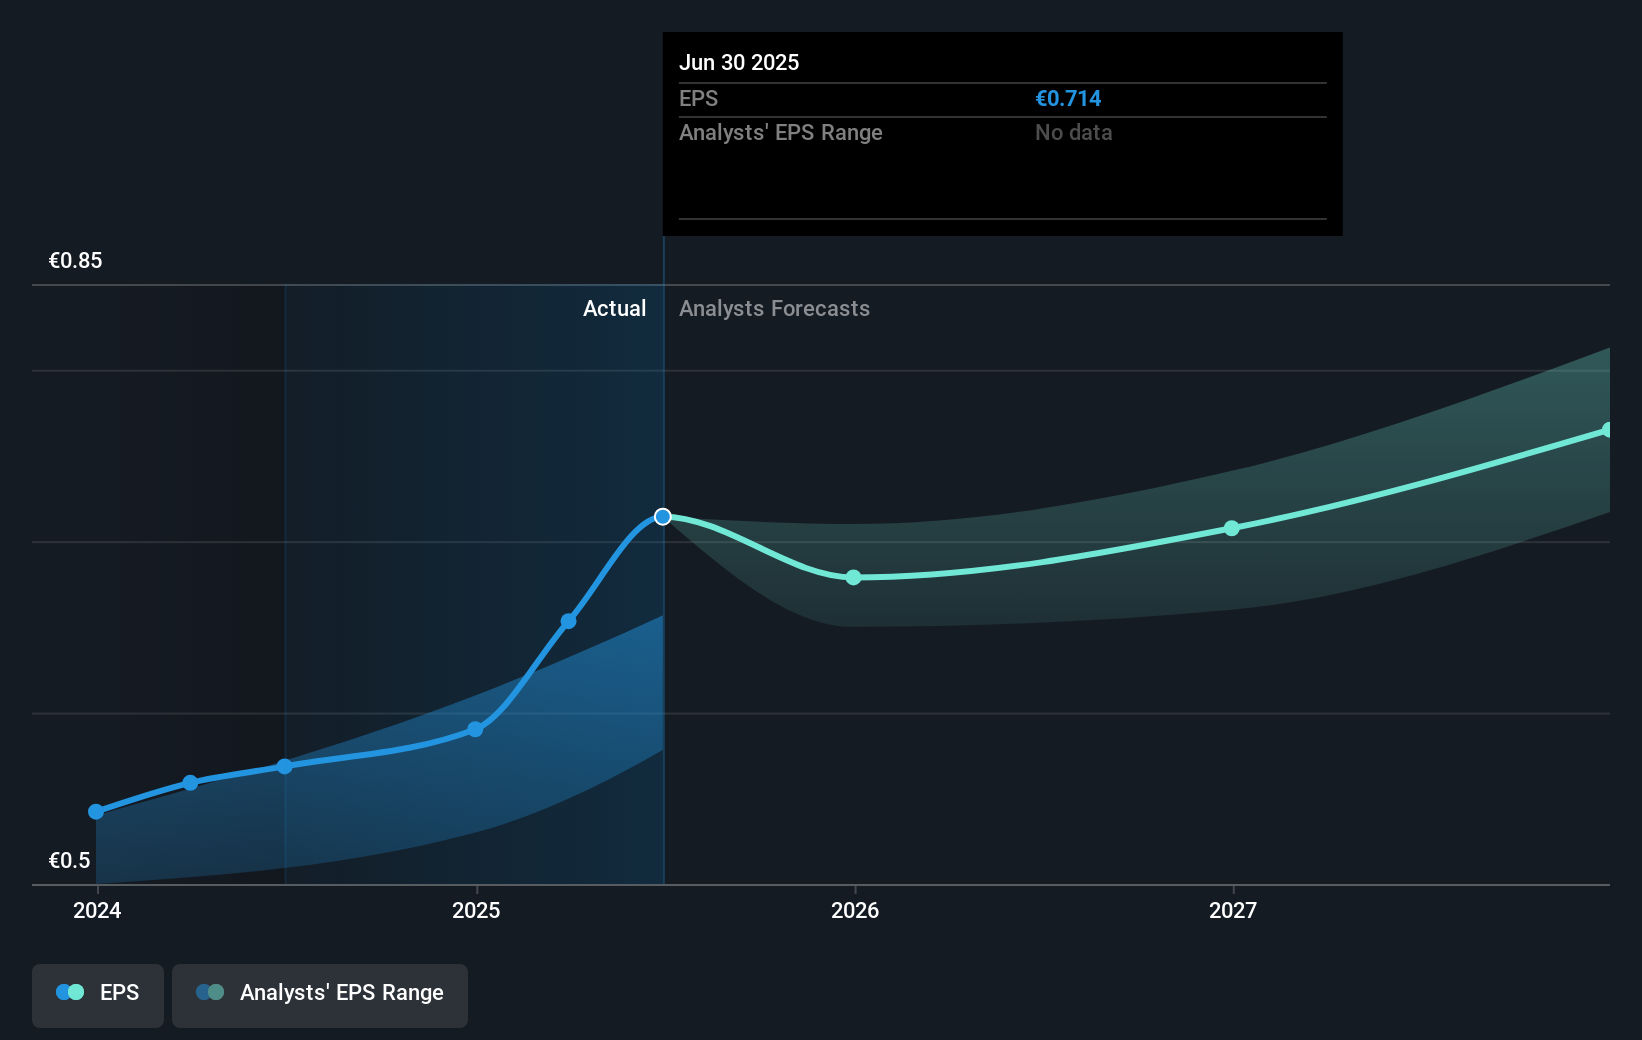Select the early 2025 EPS data point

tap(476, 729)
